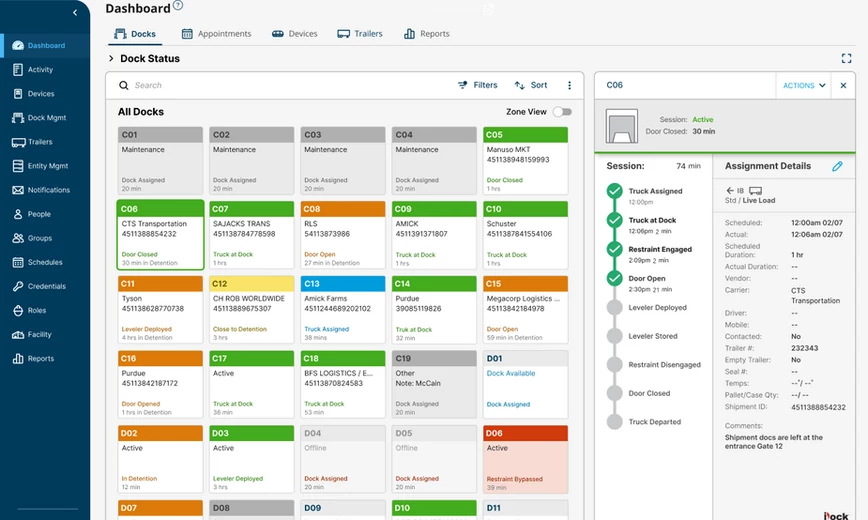Collapse the sidebar with the arrow icon
This screenshot has height=520, width=868.
(75, 12)
